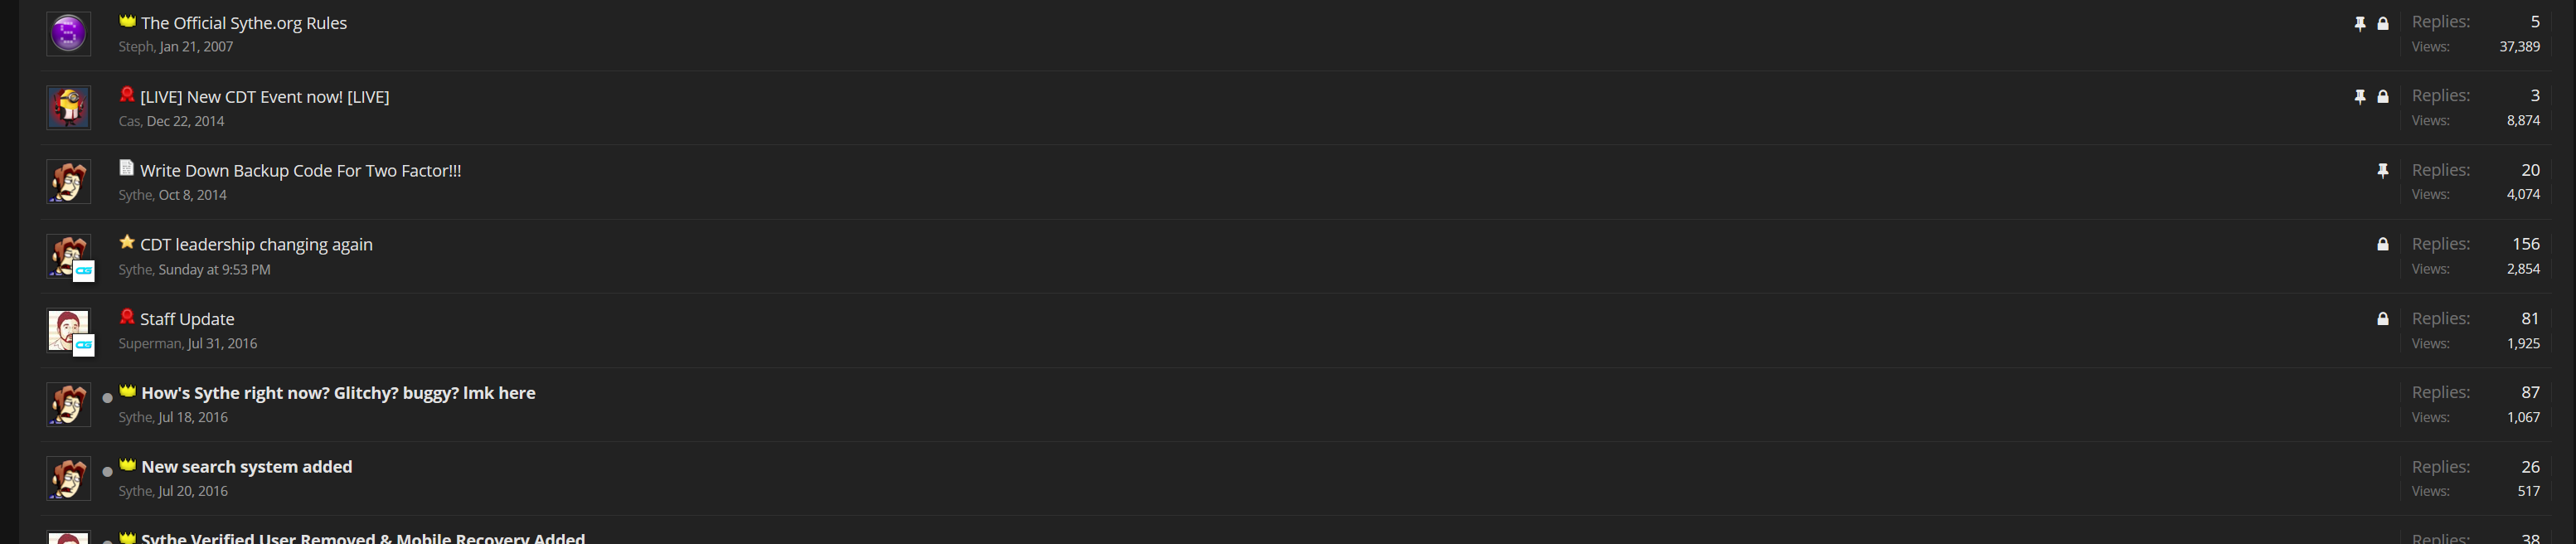Click the lock icon on the Staff Update row

[x=2383, y=319]
